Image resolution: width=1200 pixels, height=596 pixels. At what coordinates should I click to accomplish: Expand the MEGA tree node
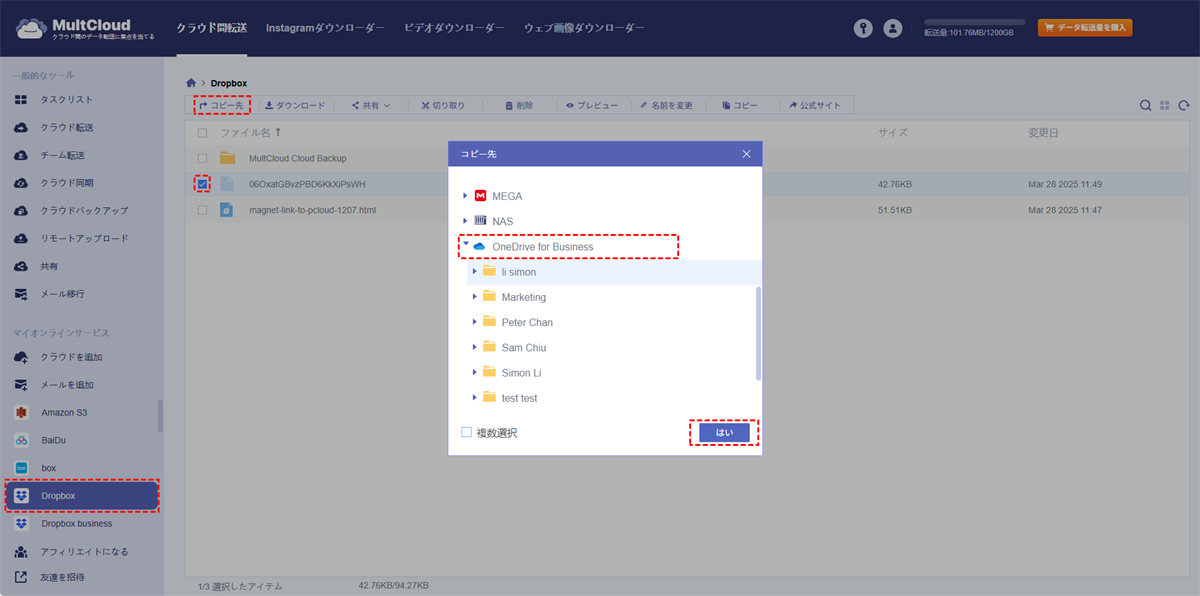(x=465, y=196)
